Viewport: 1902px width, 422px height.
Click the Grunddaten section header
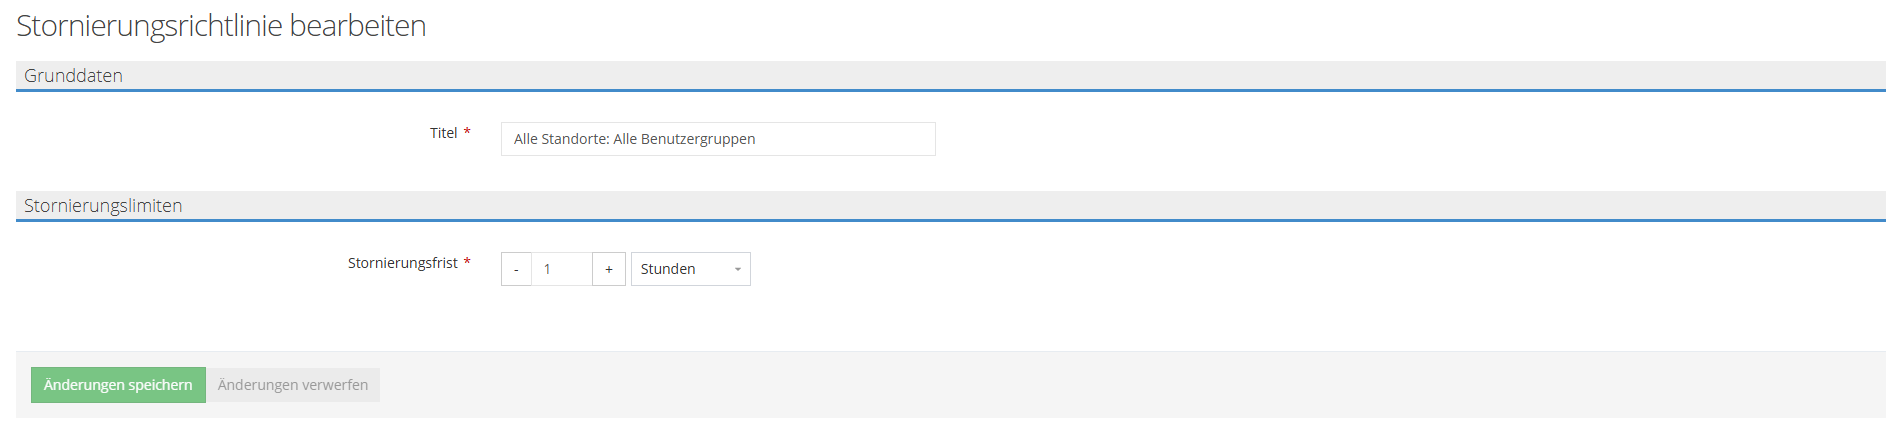point(74,76)
